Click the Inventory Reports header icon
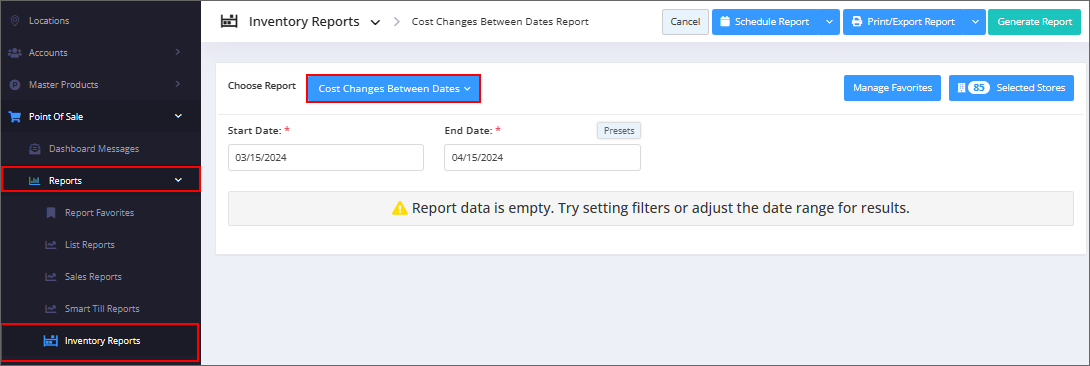 (229, 22)
